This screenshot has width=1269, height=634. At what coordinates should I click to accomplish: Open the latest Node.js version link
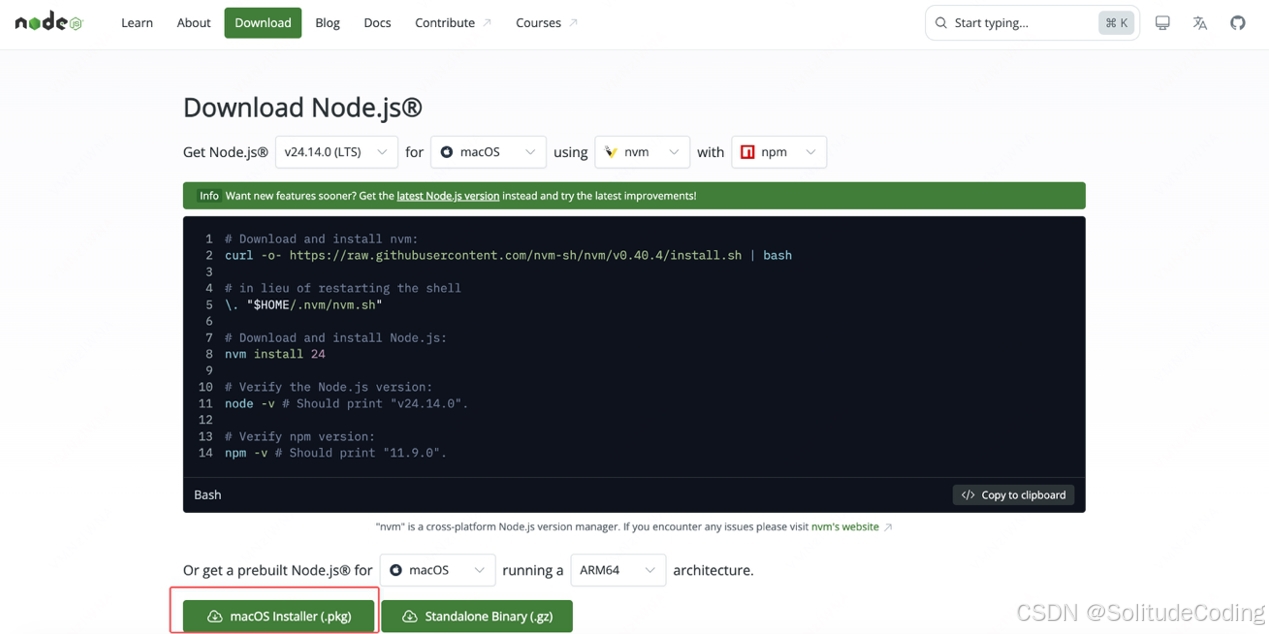click(448, 195)
